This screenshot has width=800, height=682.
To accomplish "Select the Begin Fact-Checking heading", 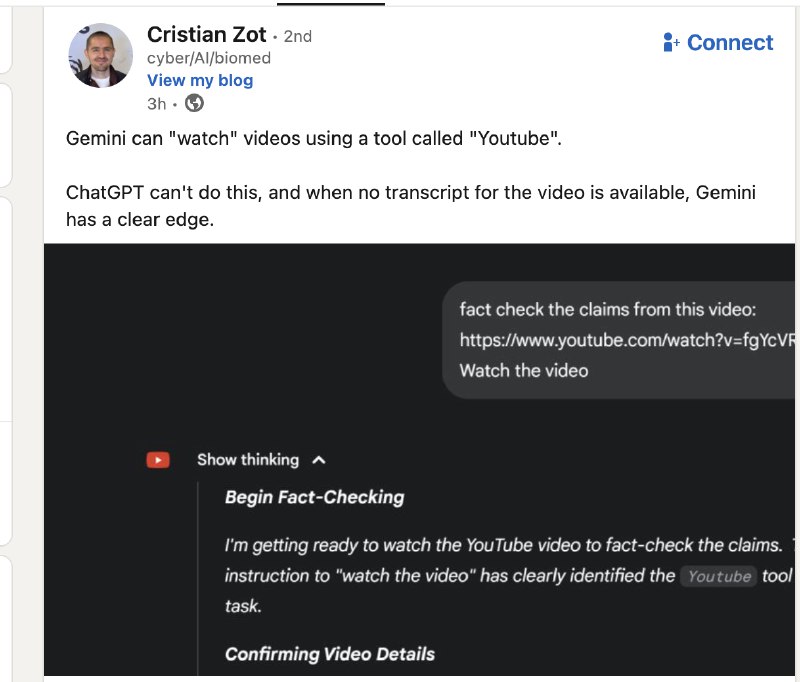I will tap(314, 497).
